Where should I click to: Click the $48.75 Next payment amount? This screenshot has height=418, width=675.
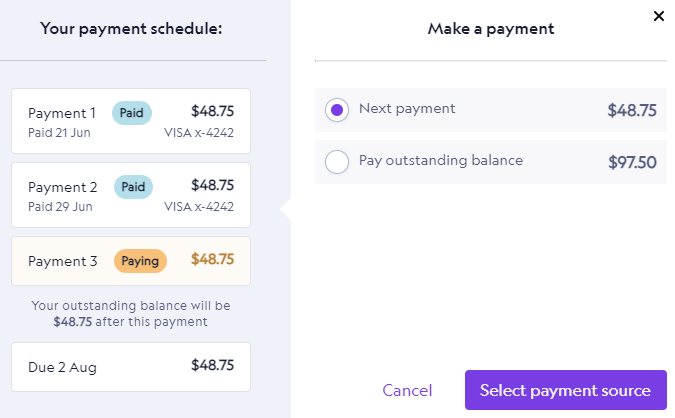(632, 110)
